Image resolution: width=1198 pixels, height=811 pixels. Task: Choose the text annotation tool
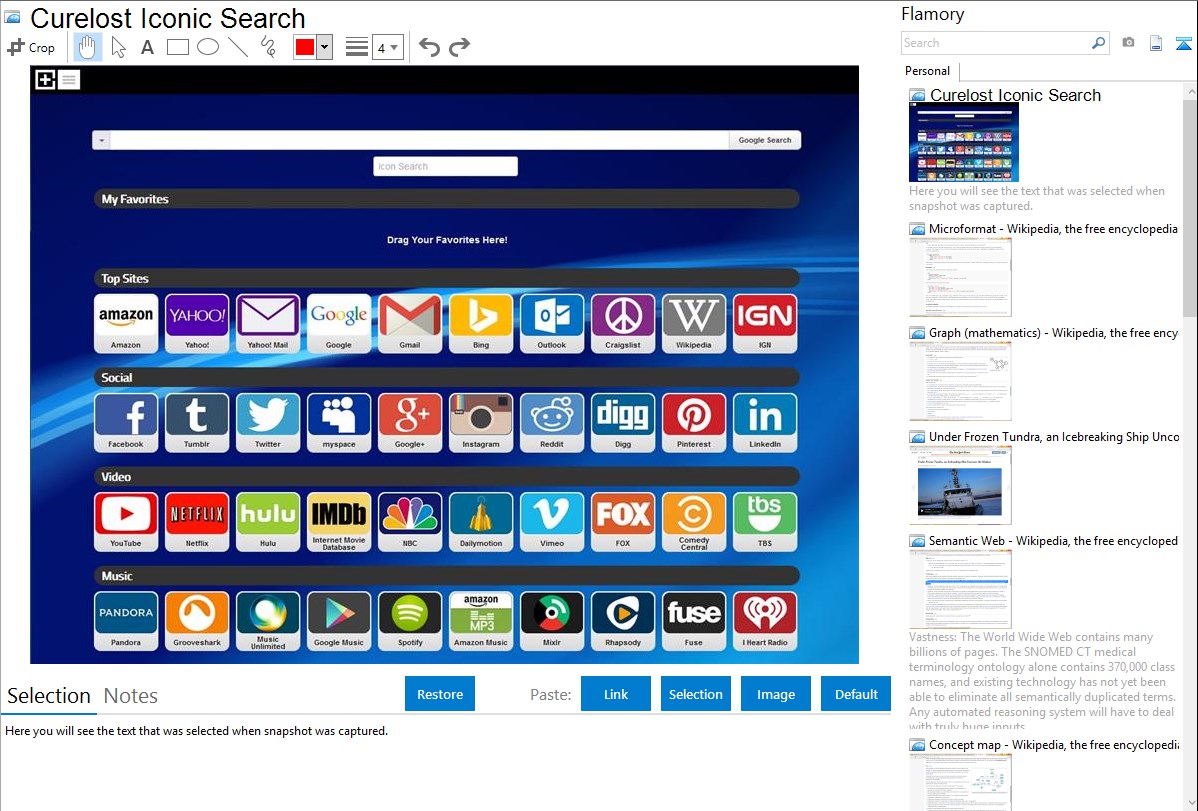tap(147, 47)
